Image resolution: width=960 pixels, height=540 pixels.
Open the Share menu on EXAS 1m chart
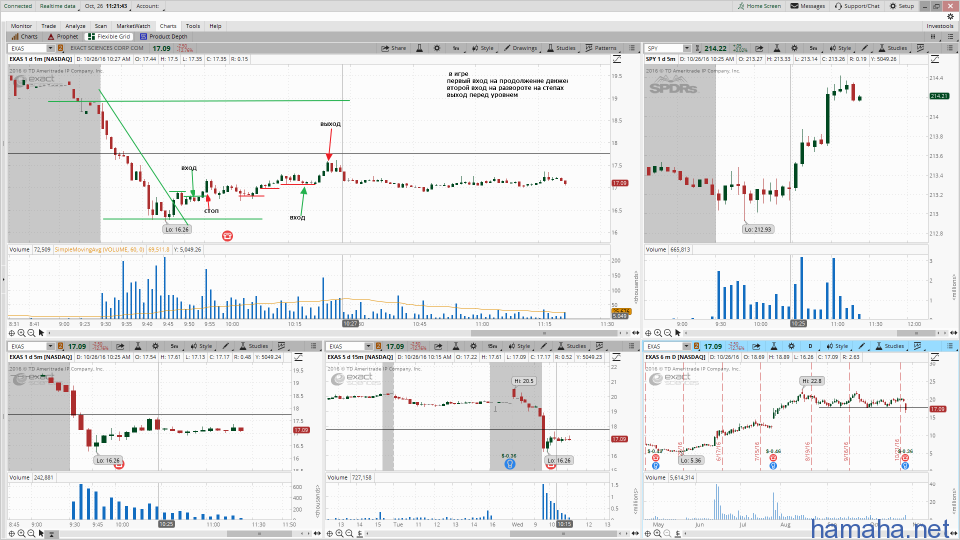click(394, 48)
